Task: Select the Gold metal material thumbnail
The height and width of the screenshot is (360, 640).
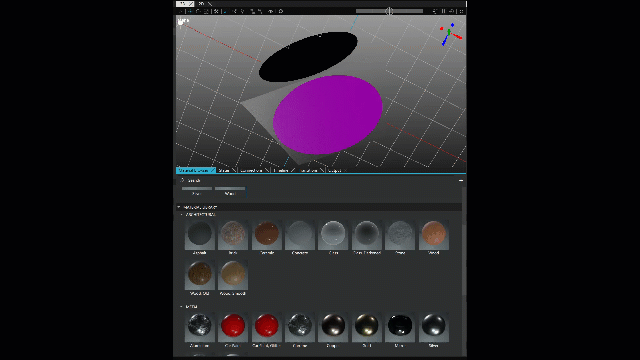Action: 367,327
